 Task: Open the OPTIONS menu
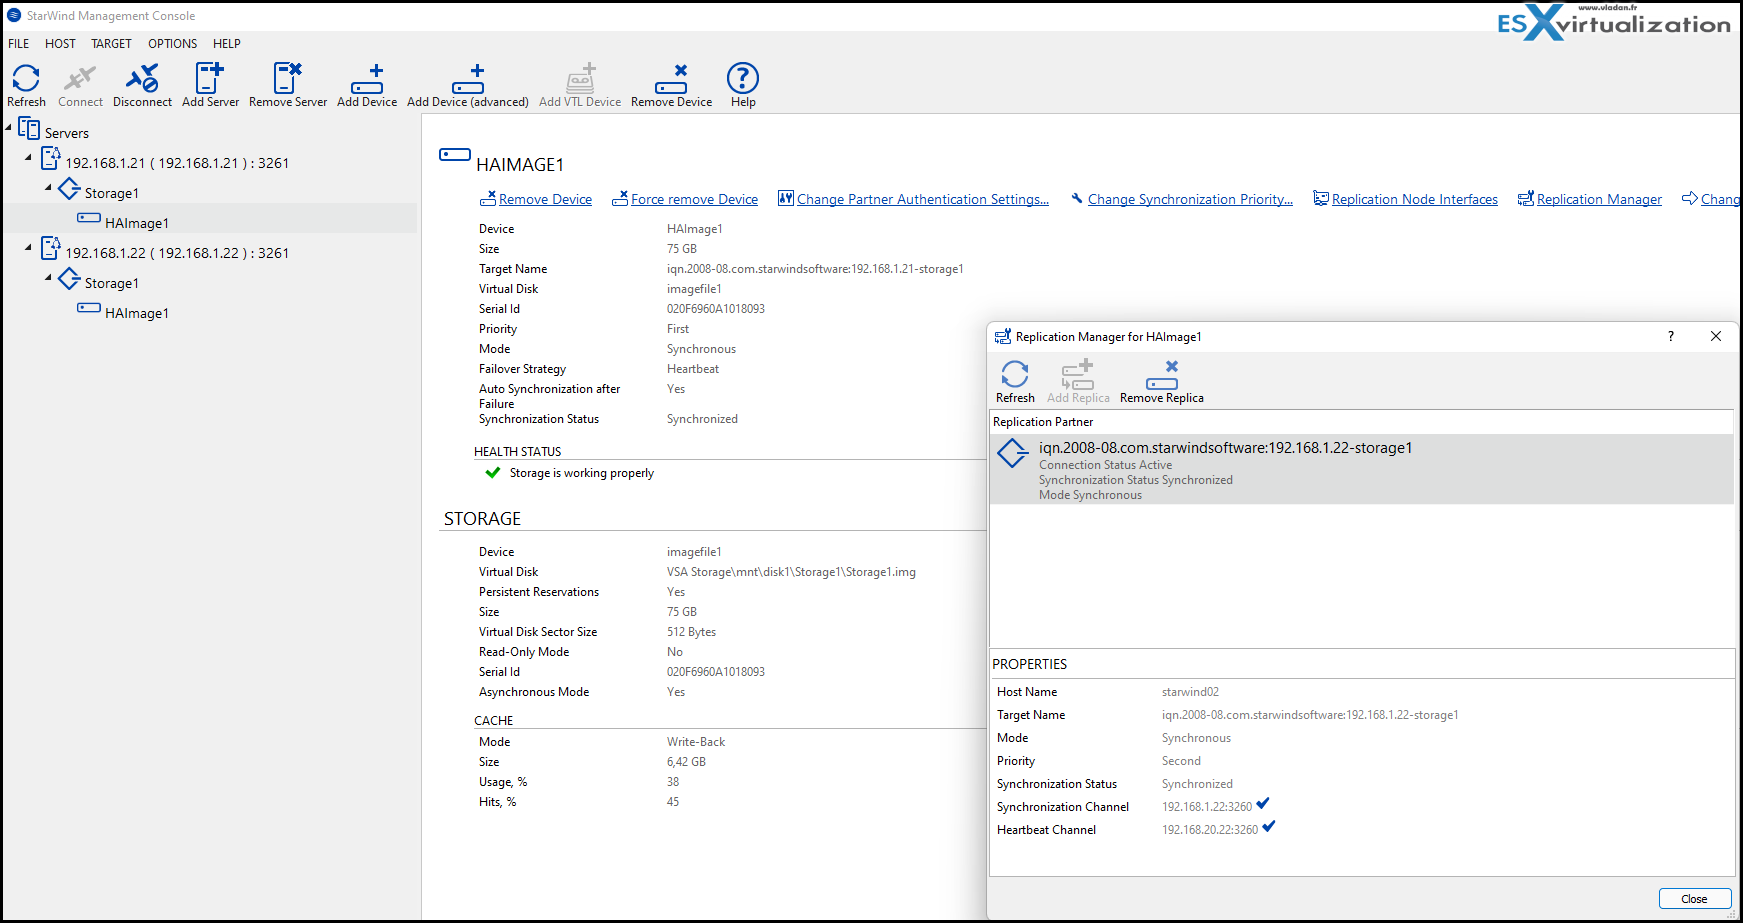pyautogui.click(x=172, y=44)
